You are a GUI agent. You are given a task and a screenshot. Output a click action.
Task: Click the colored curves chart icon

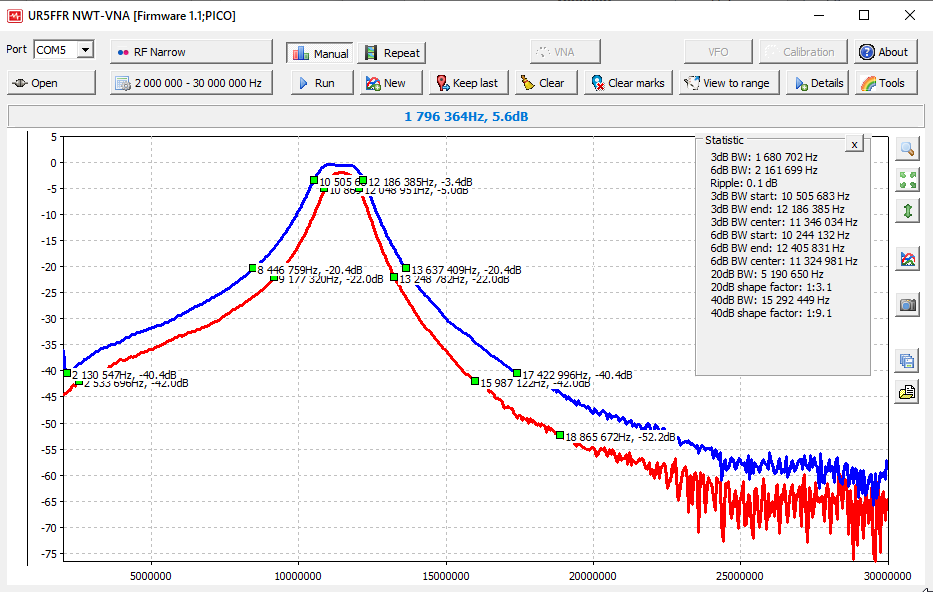(907, 259)
